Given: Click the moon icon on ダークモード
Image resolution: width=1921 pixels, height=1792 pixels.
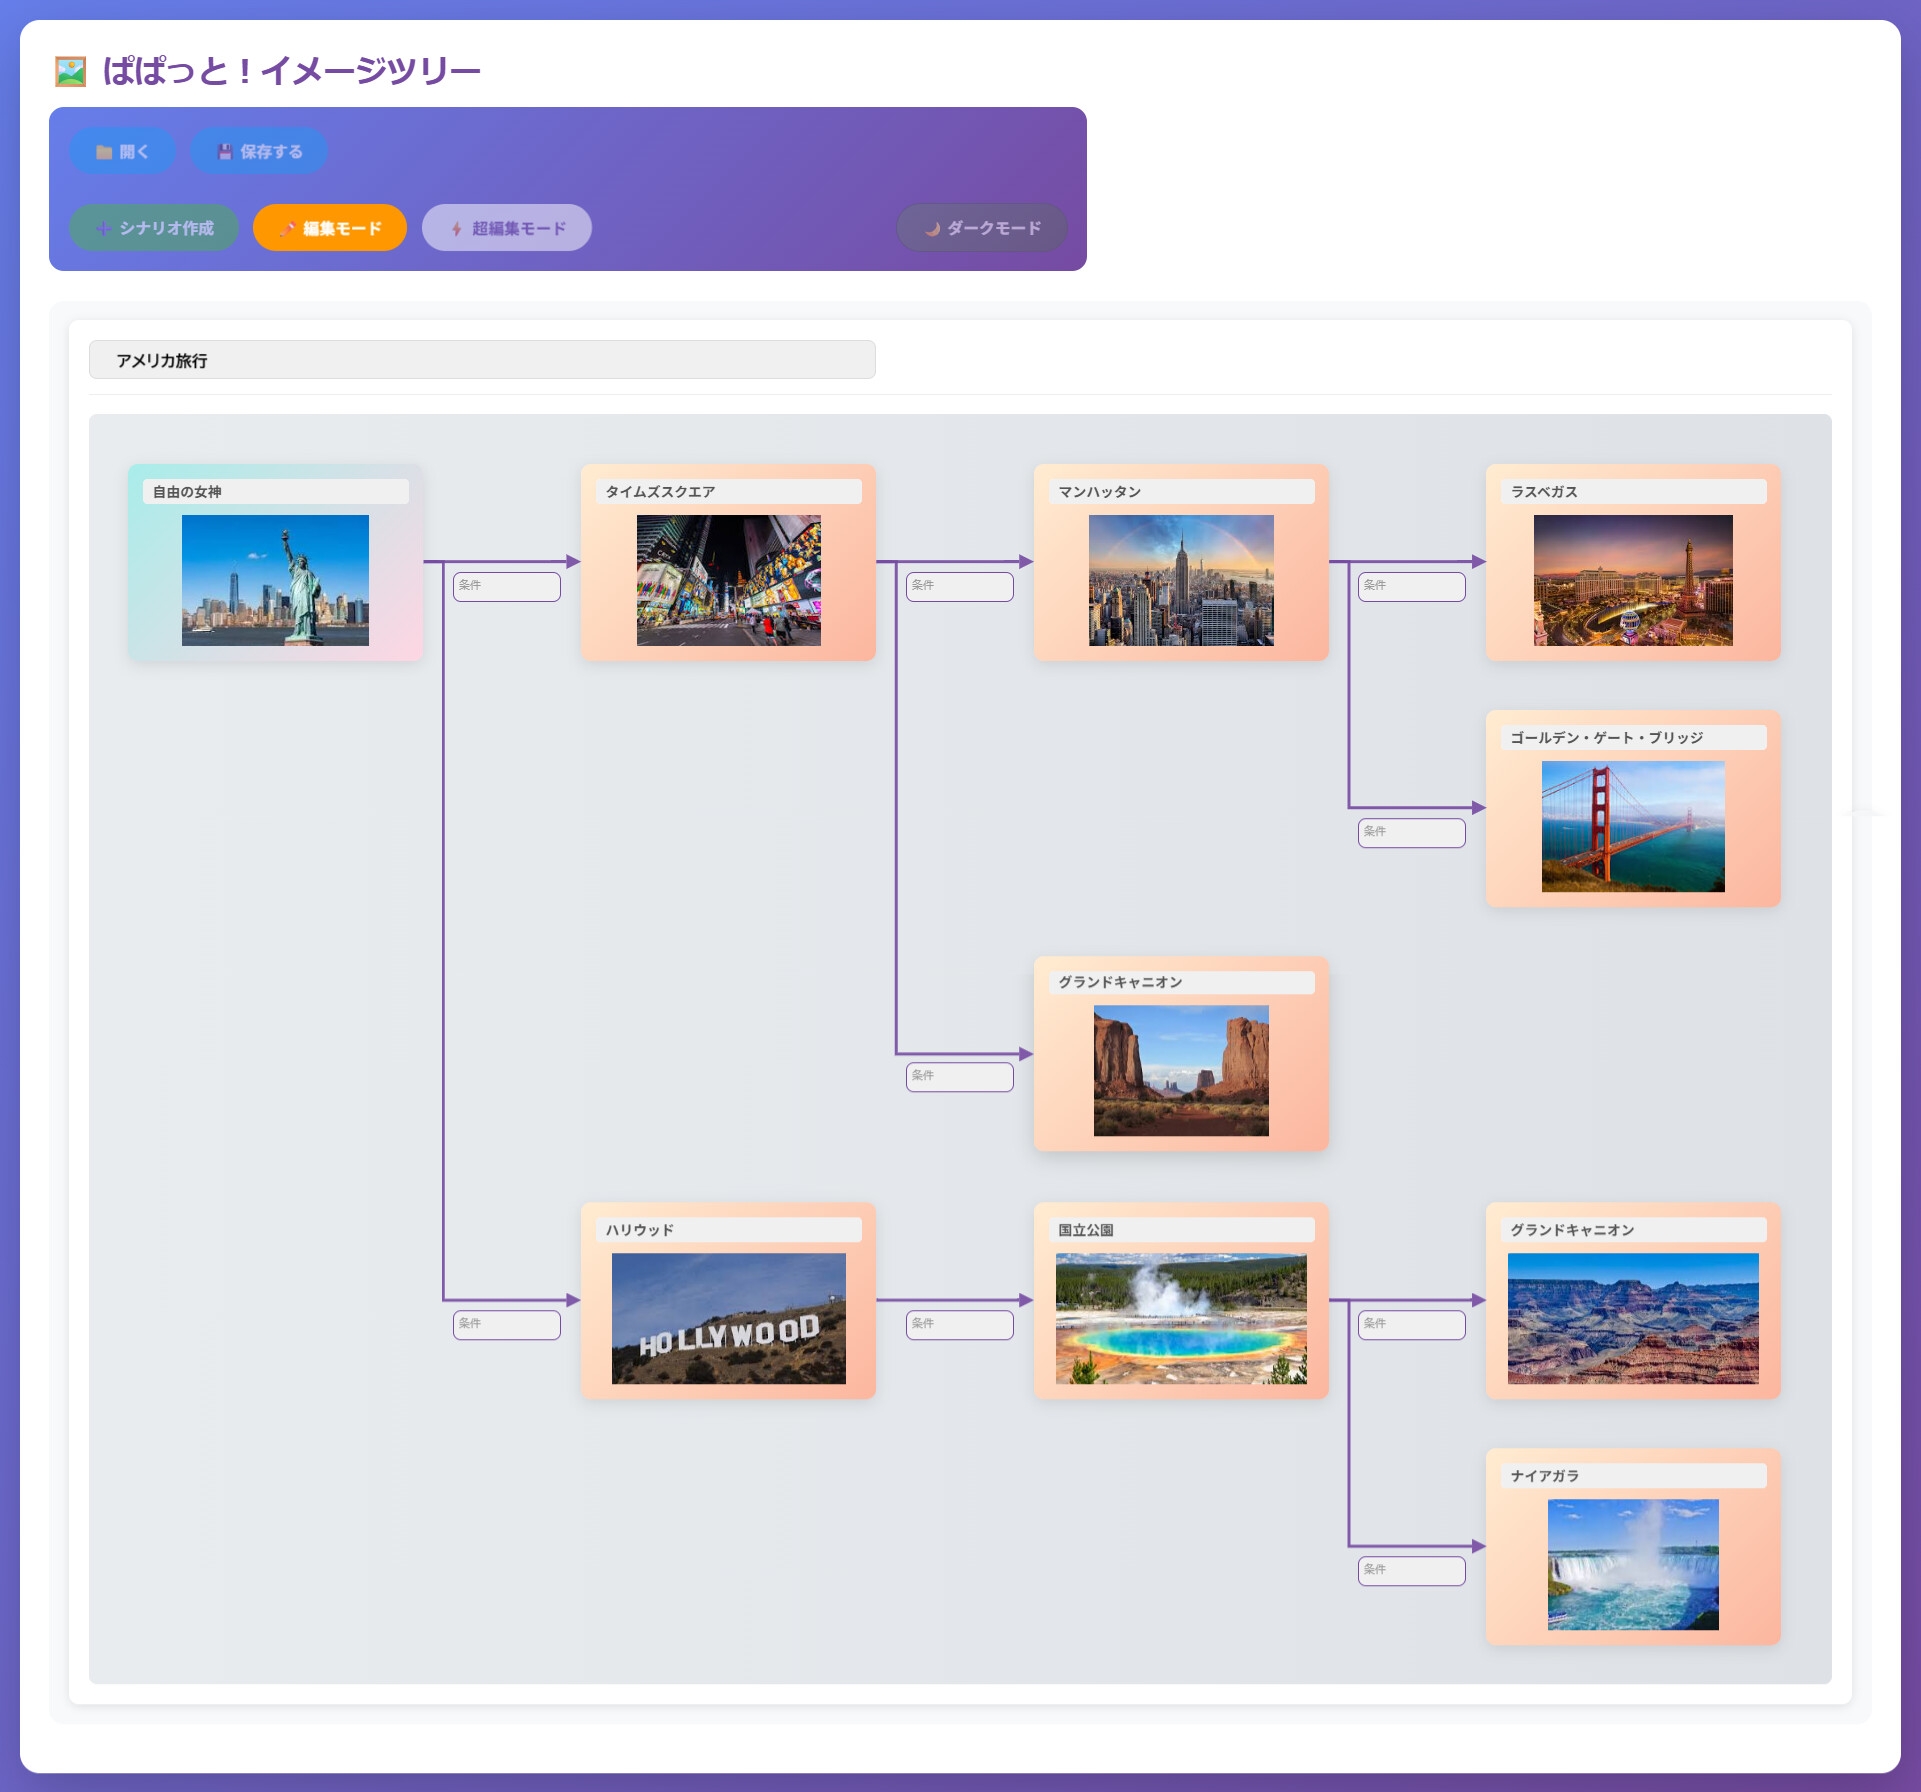Looking at the screenshot, I should click(932, 229).
